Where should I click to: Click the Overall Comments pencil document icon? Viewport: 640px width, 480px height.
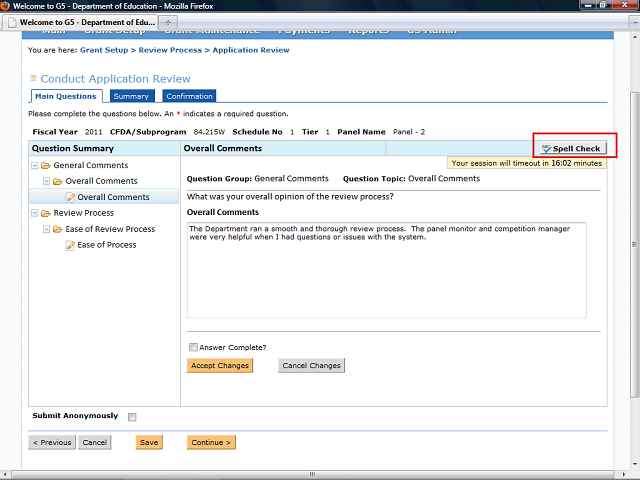(70, 197)
